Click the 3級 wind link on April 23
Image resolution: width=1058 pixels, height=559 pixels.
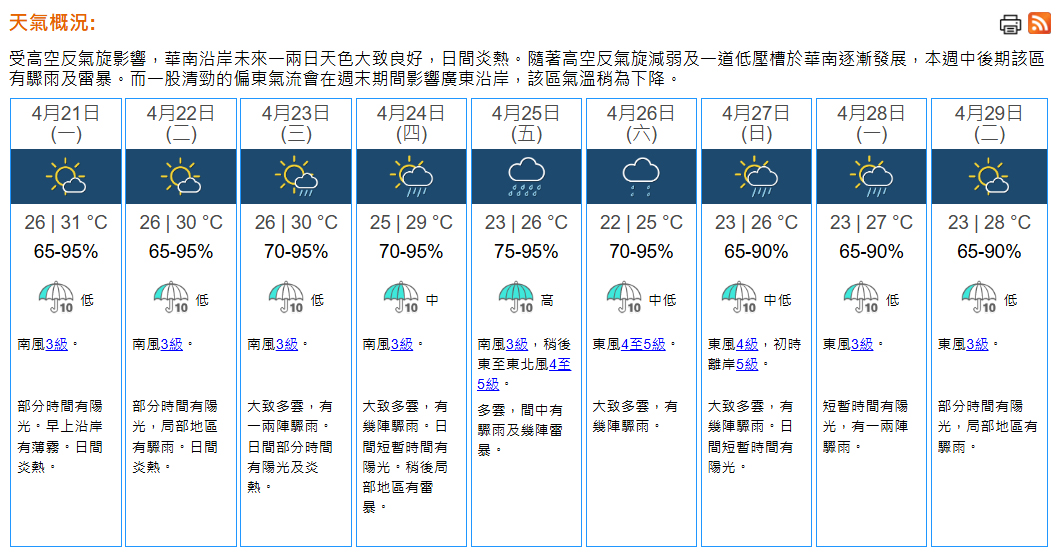[x=287, y=344]
